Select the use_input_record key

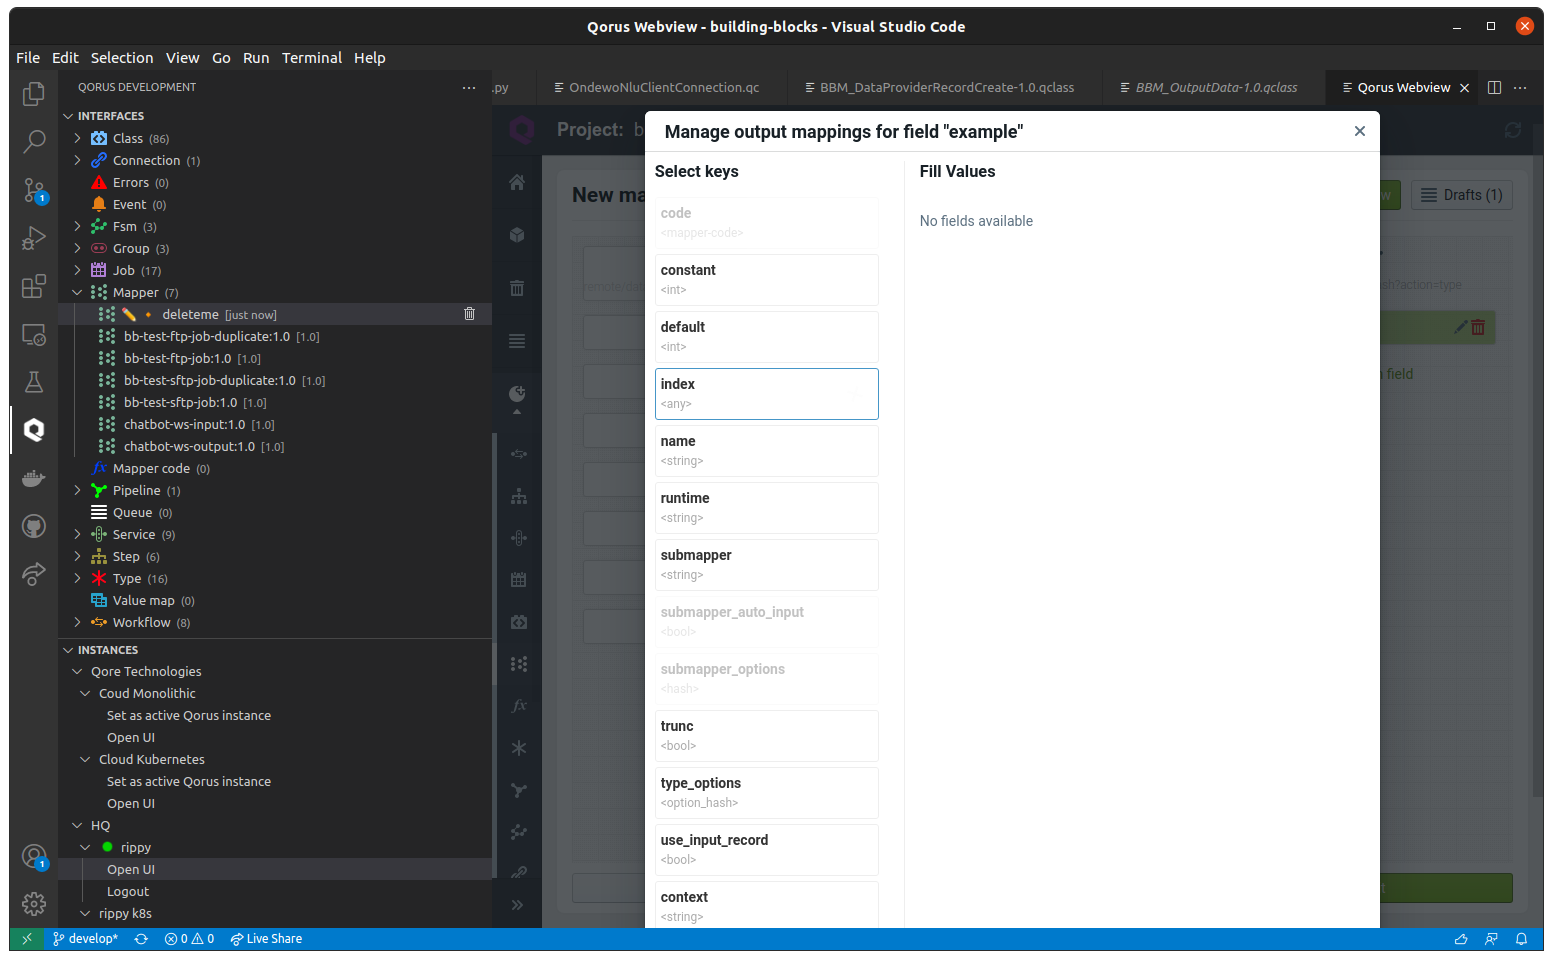point(767,849)
